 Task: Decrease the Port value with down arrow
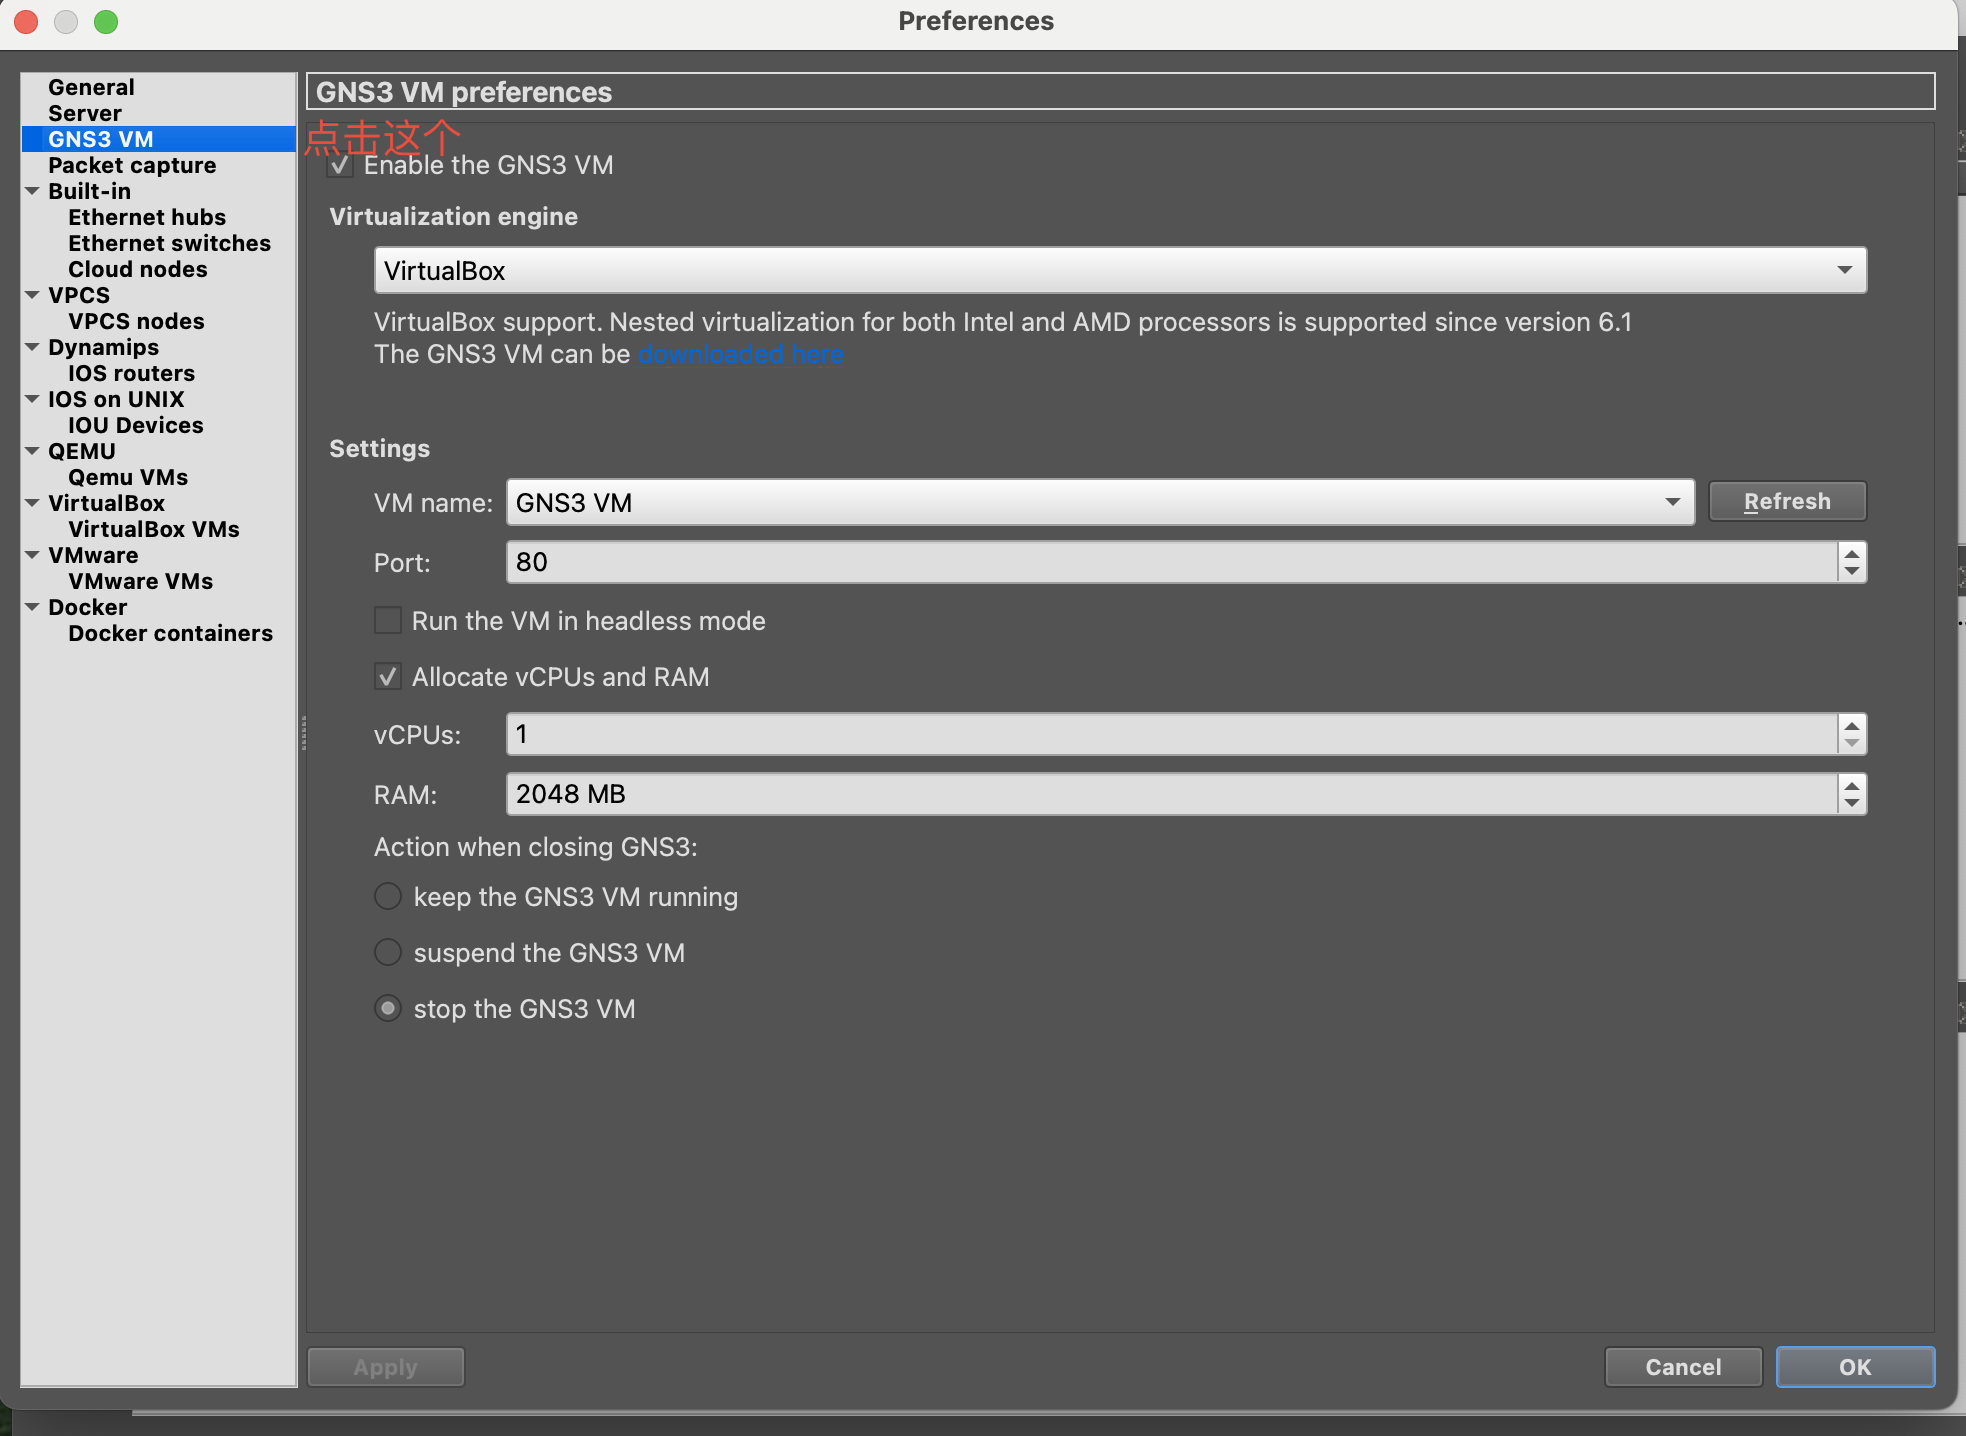tap(1852, 571)
